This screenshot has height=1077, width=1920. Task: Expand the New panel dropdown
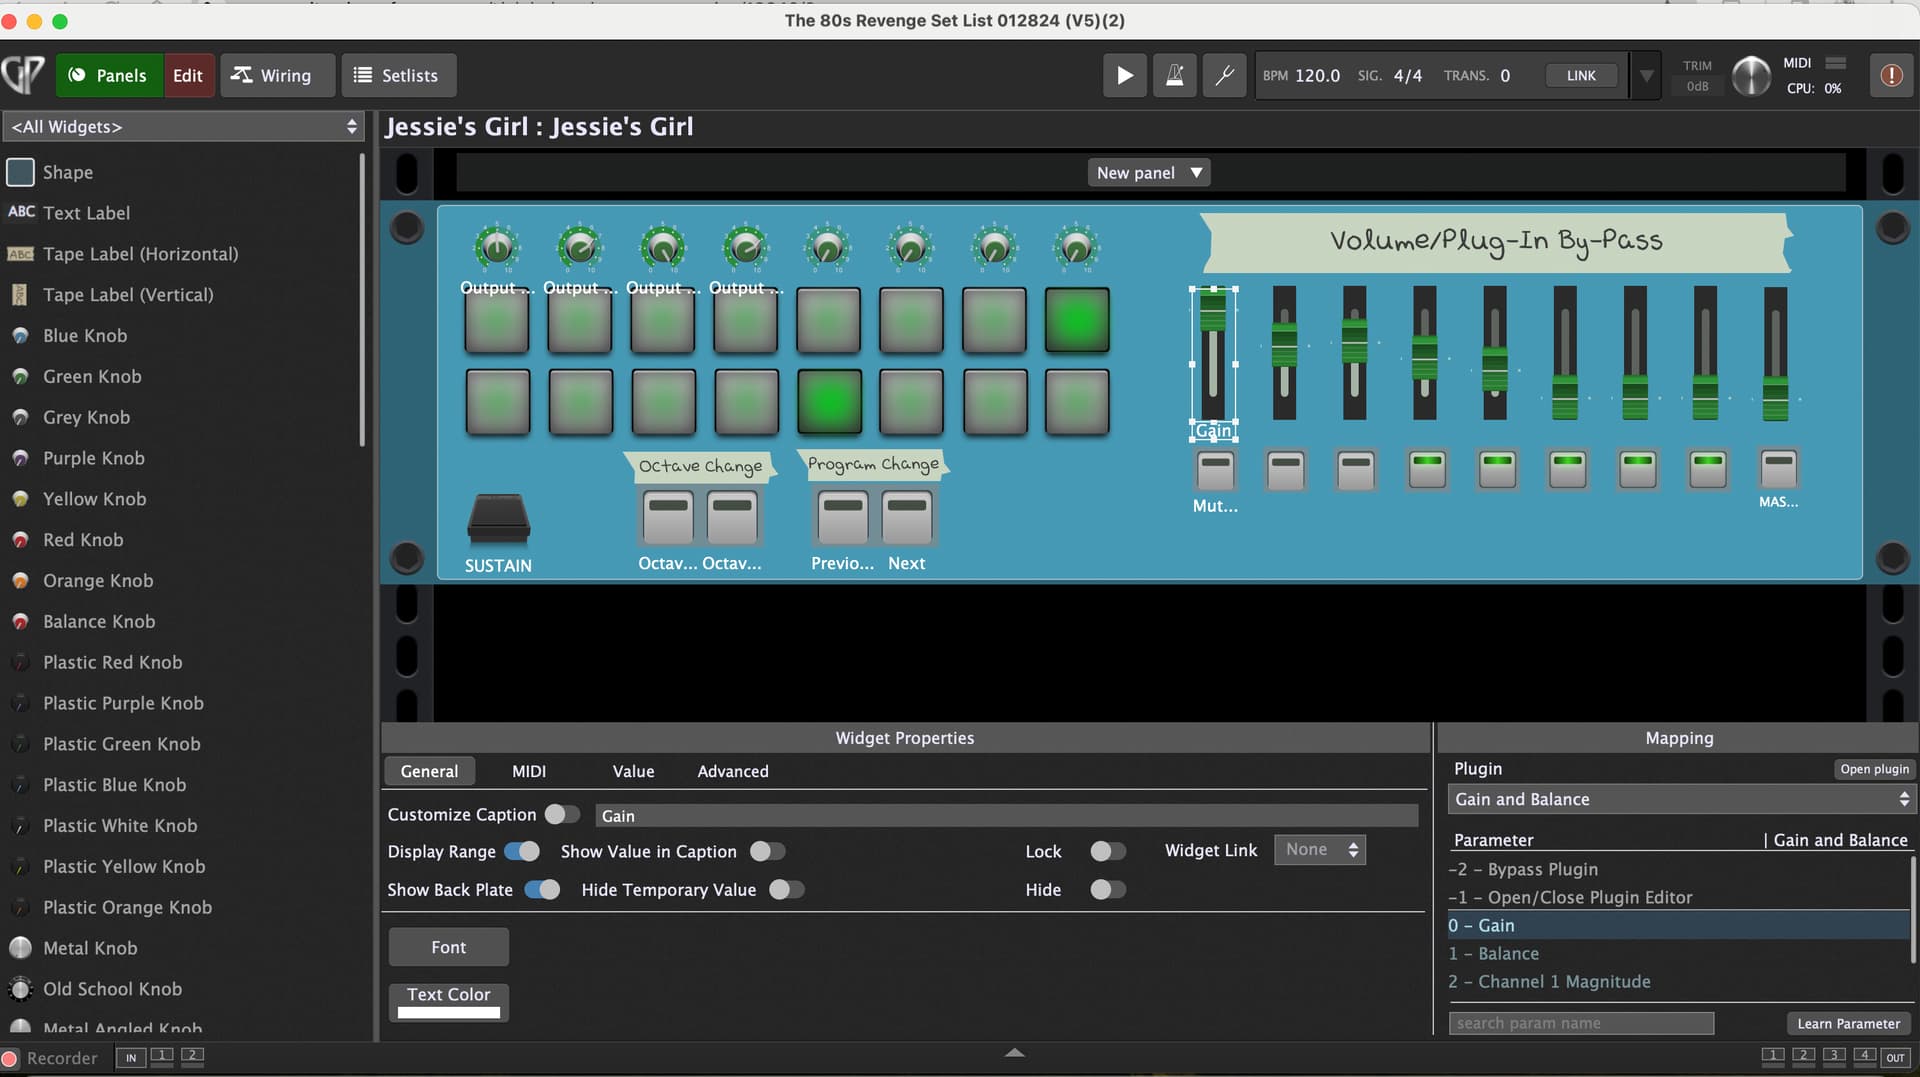(1148, 173)
